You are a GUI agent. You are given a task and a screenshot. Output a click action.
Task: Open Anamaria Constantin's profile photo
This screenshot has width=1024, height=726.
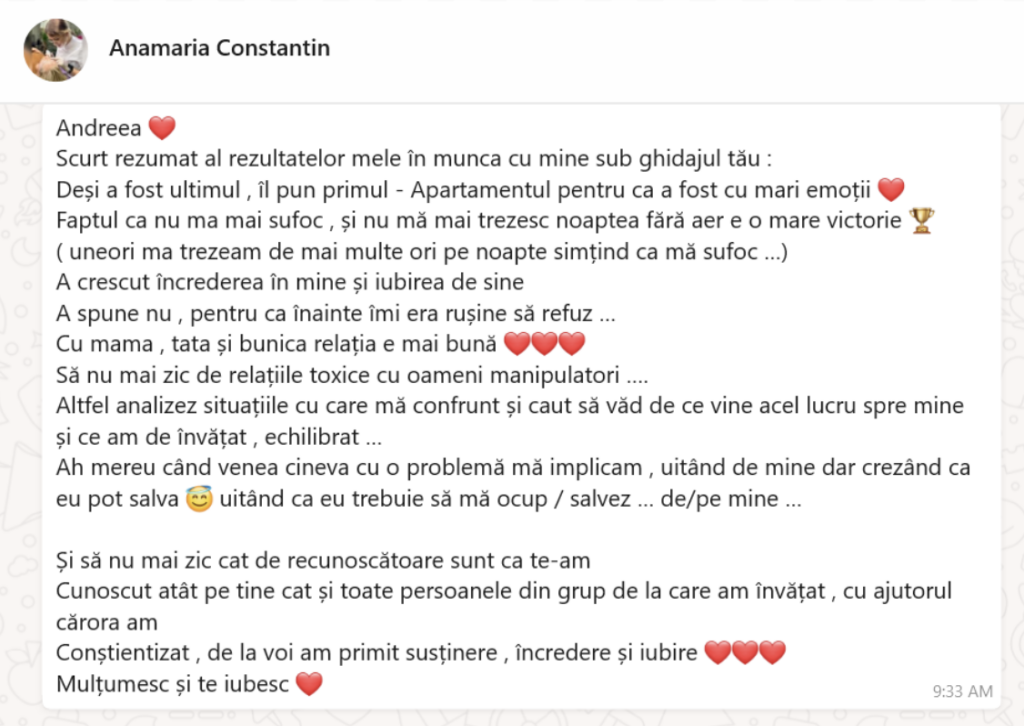tap(56, 49)
